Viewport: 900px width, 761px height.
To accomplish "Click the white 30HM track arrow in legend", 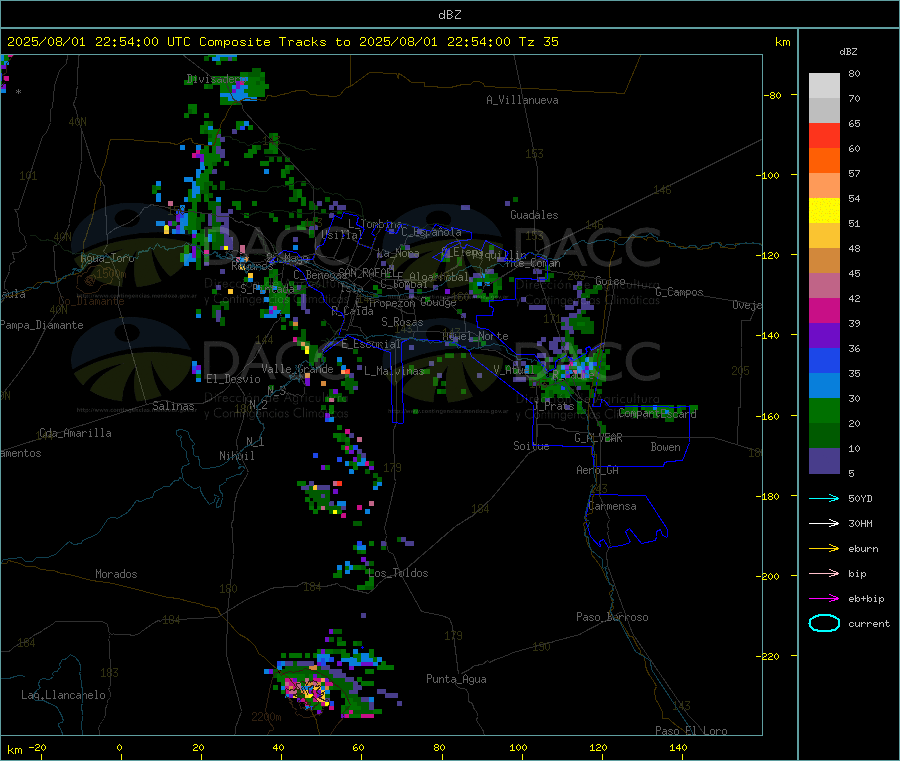I will [824, 523].
